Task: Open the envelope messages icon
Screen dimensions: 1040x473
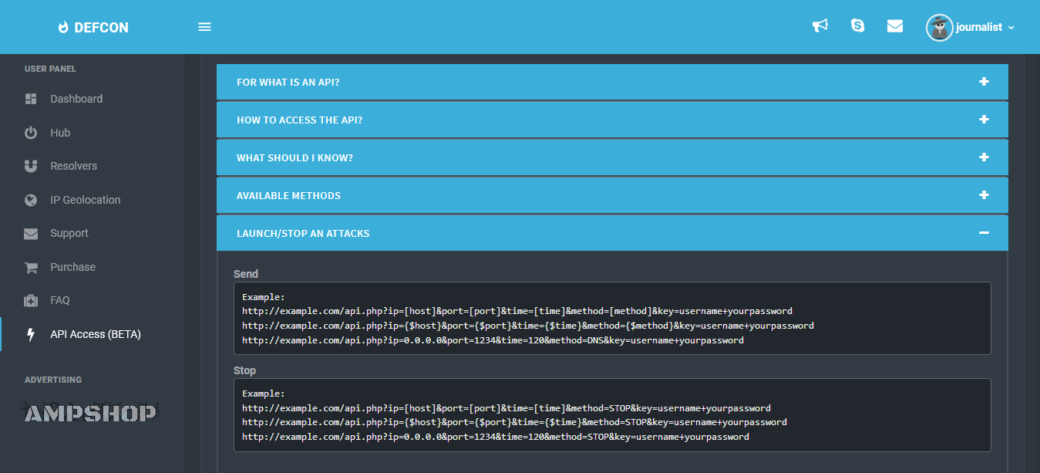Action: (895, 26)
